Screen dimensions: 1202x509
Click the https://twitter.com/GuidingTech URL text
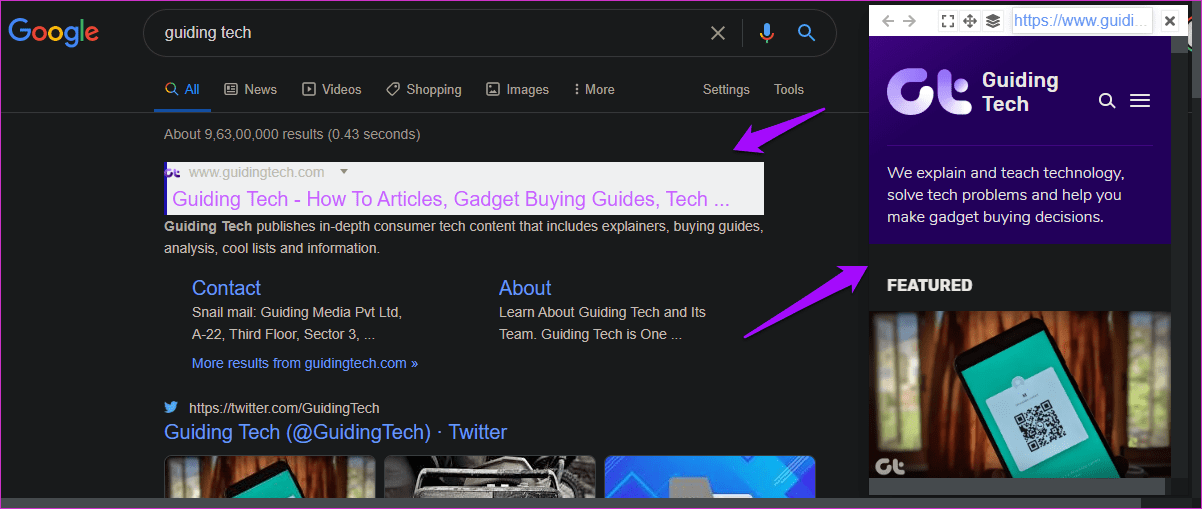coord(284,408)
